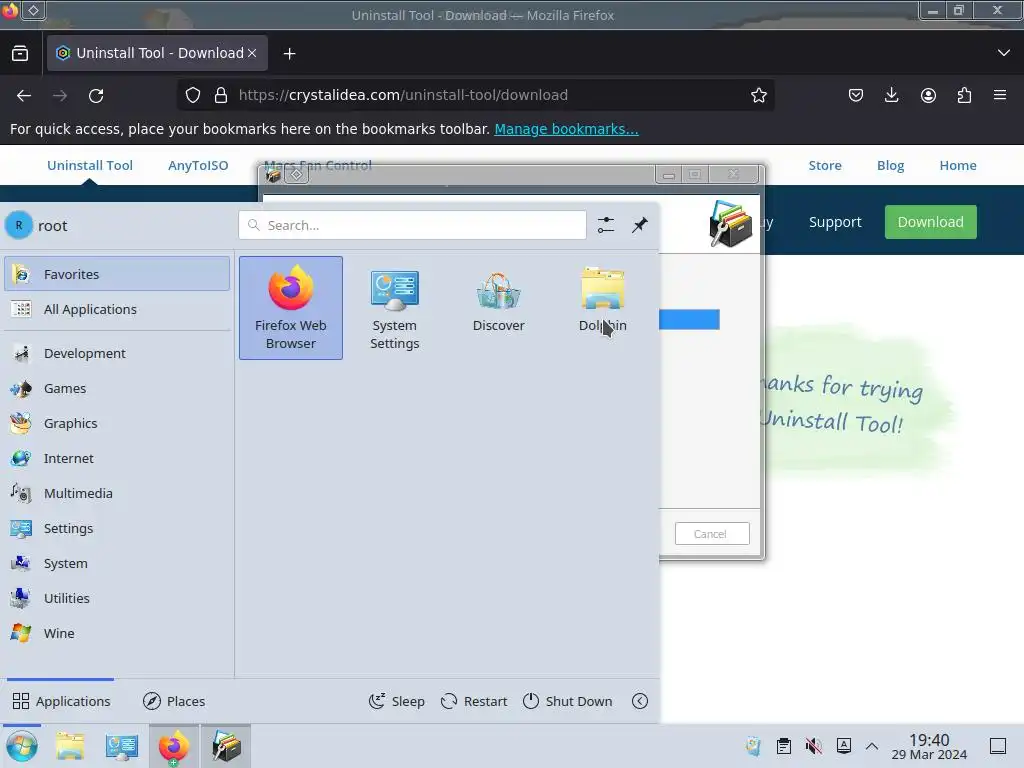Open Graphics category

point(117,423)
